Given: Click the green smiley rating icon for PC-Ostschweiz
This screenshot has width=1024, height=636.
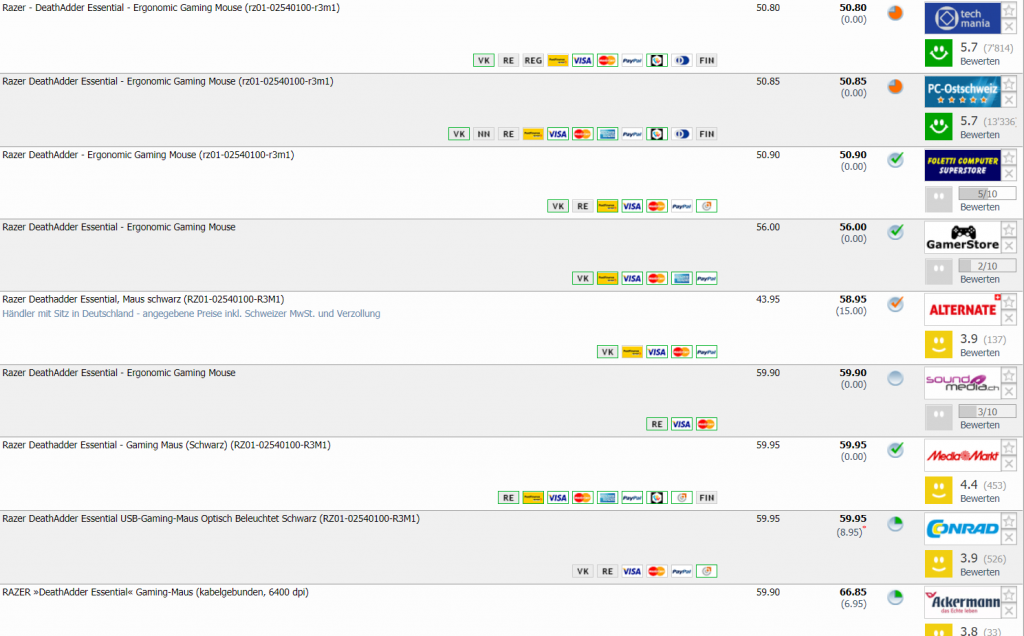Looking at the screenshot, I should point(938,127).
